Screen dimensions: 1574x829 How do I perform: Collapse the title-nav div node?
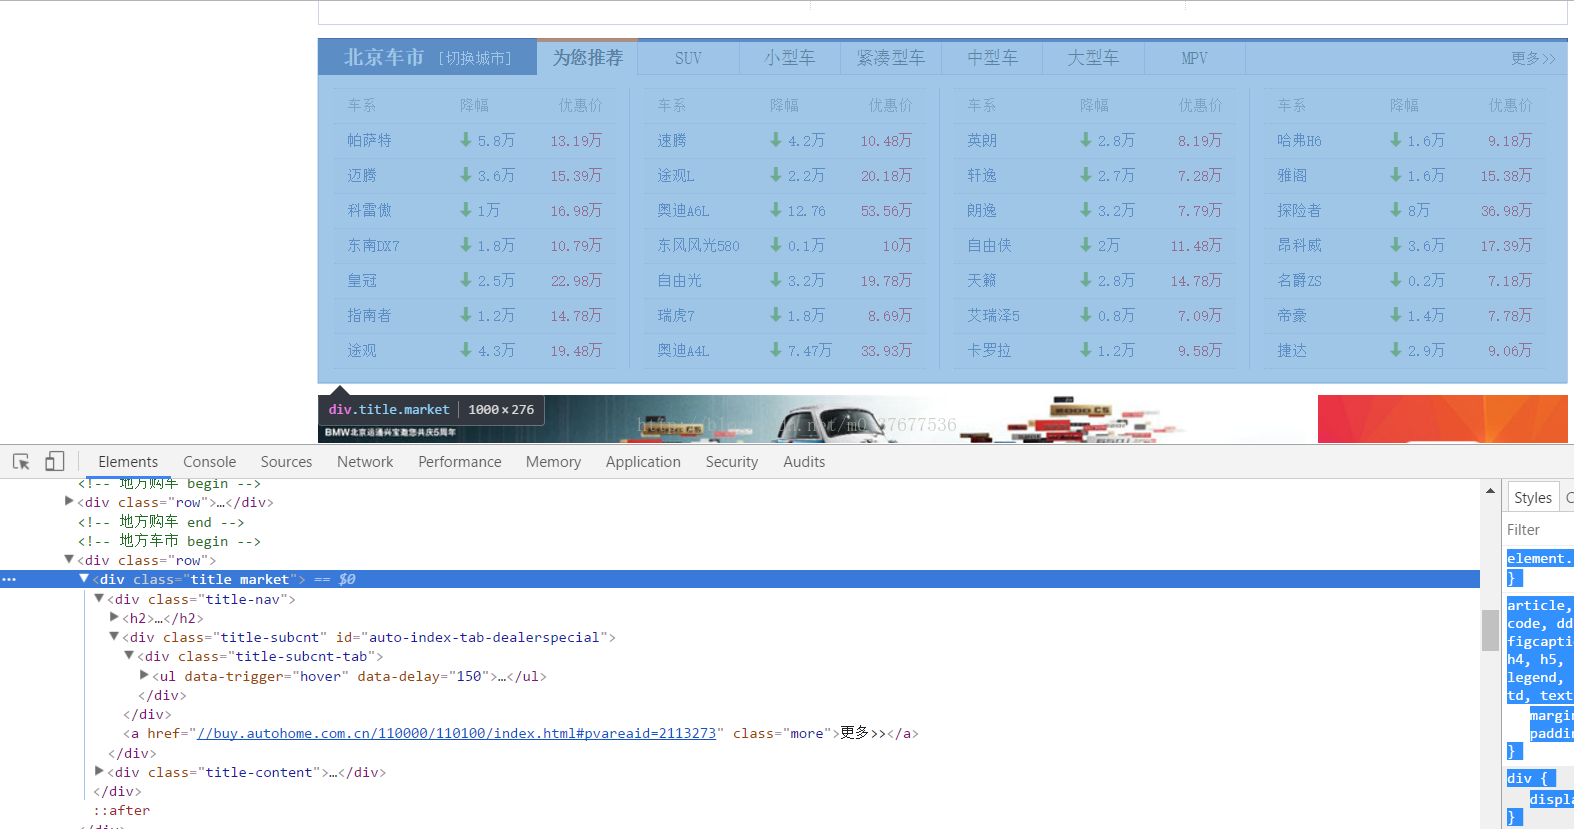99,598
